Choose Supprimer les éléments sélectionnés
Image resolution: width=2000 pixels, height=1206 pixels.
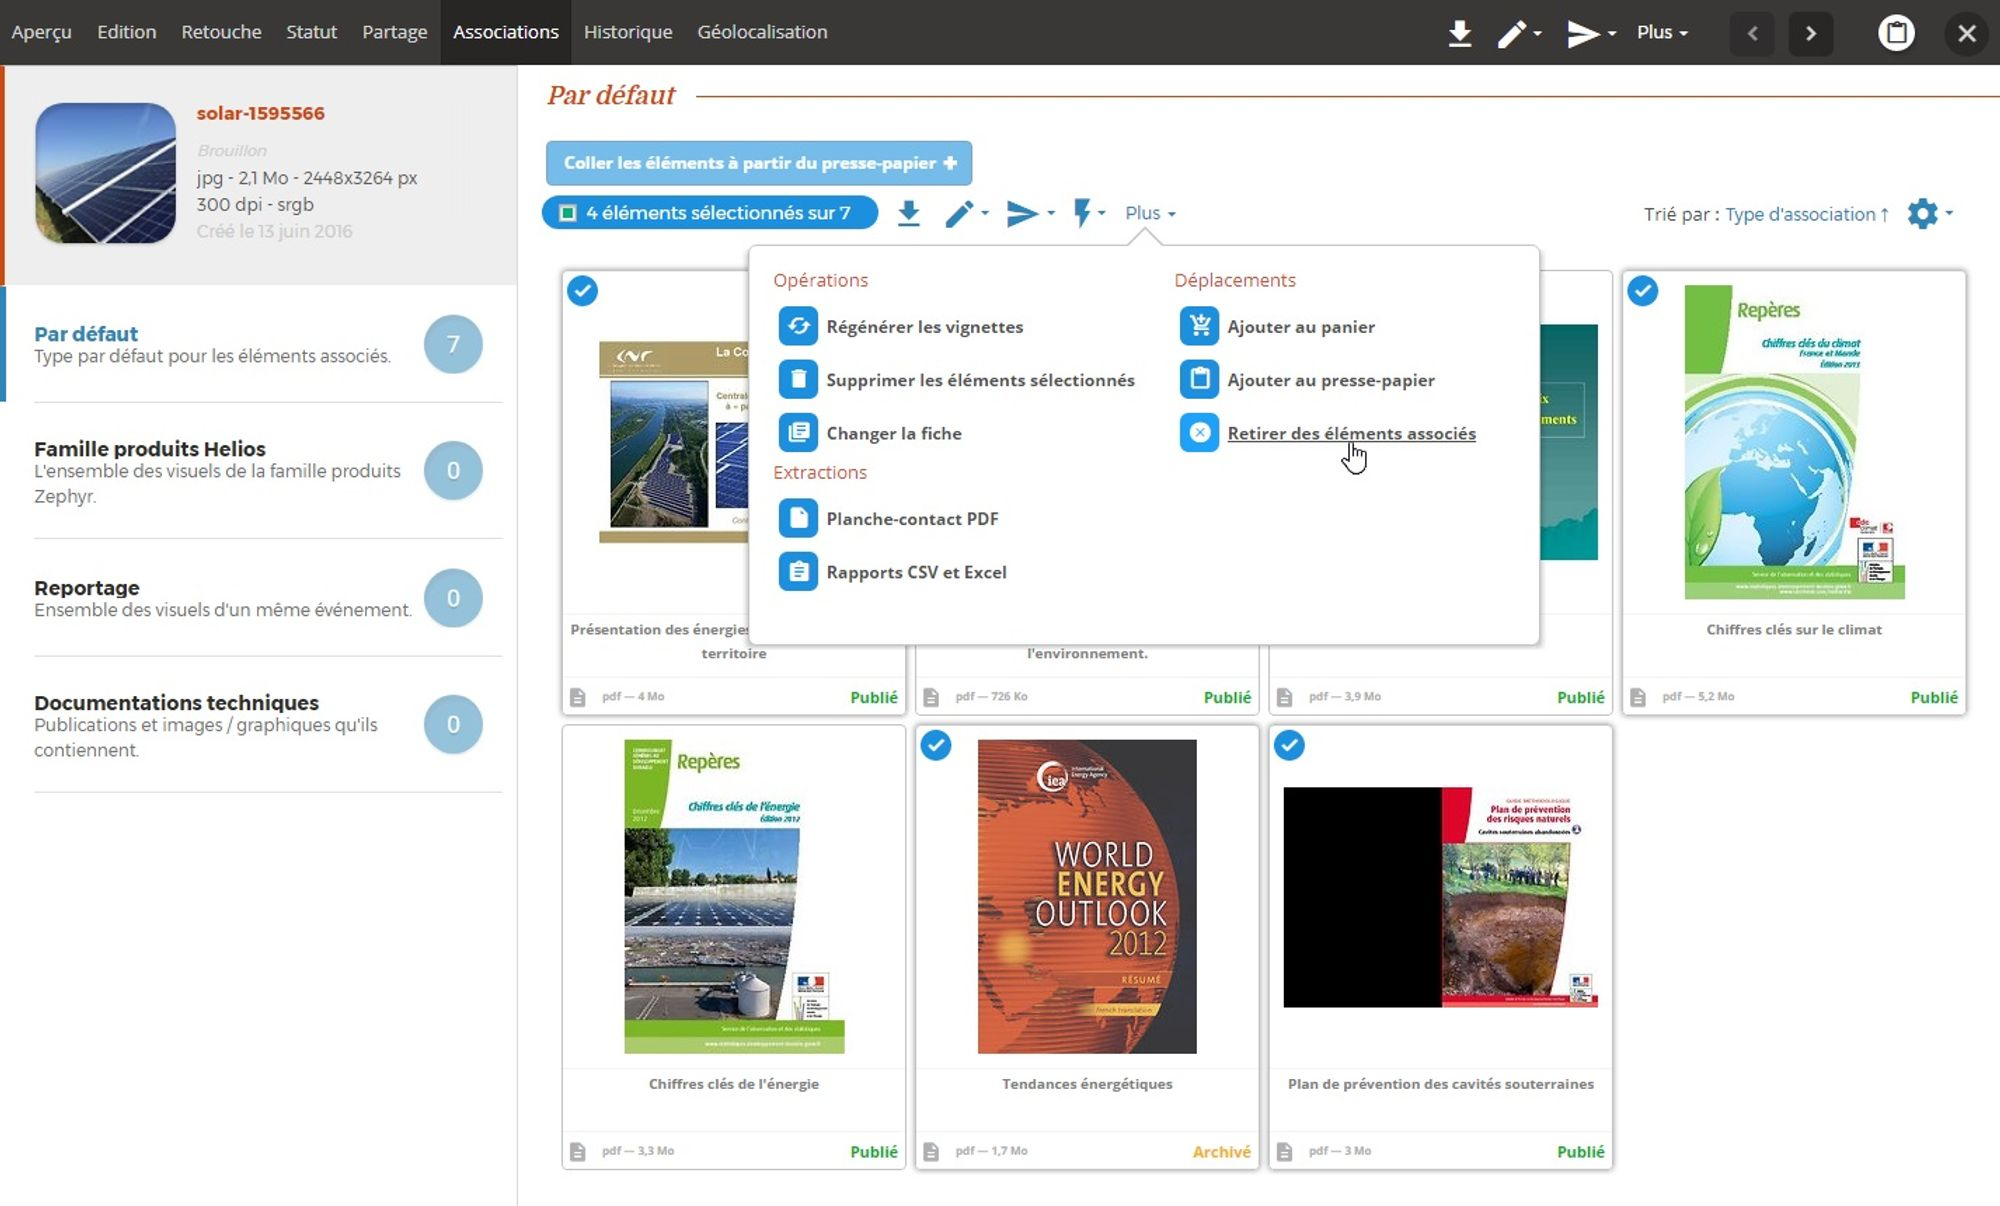tap(980, 380)
